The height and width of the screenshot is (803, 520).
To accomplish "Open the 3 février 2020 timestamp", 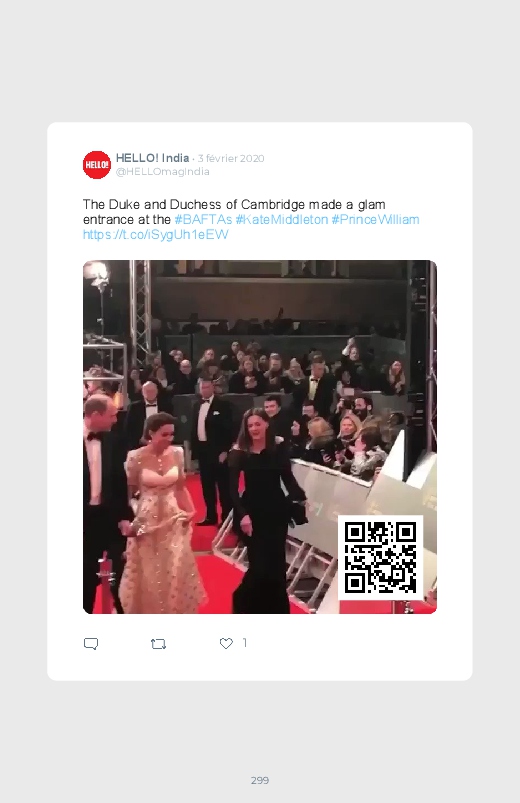I will pos(231,159).
